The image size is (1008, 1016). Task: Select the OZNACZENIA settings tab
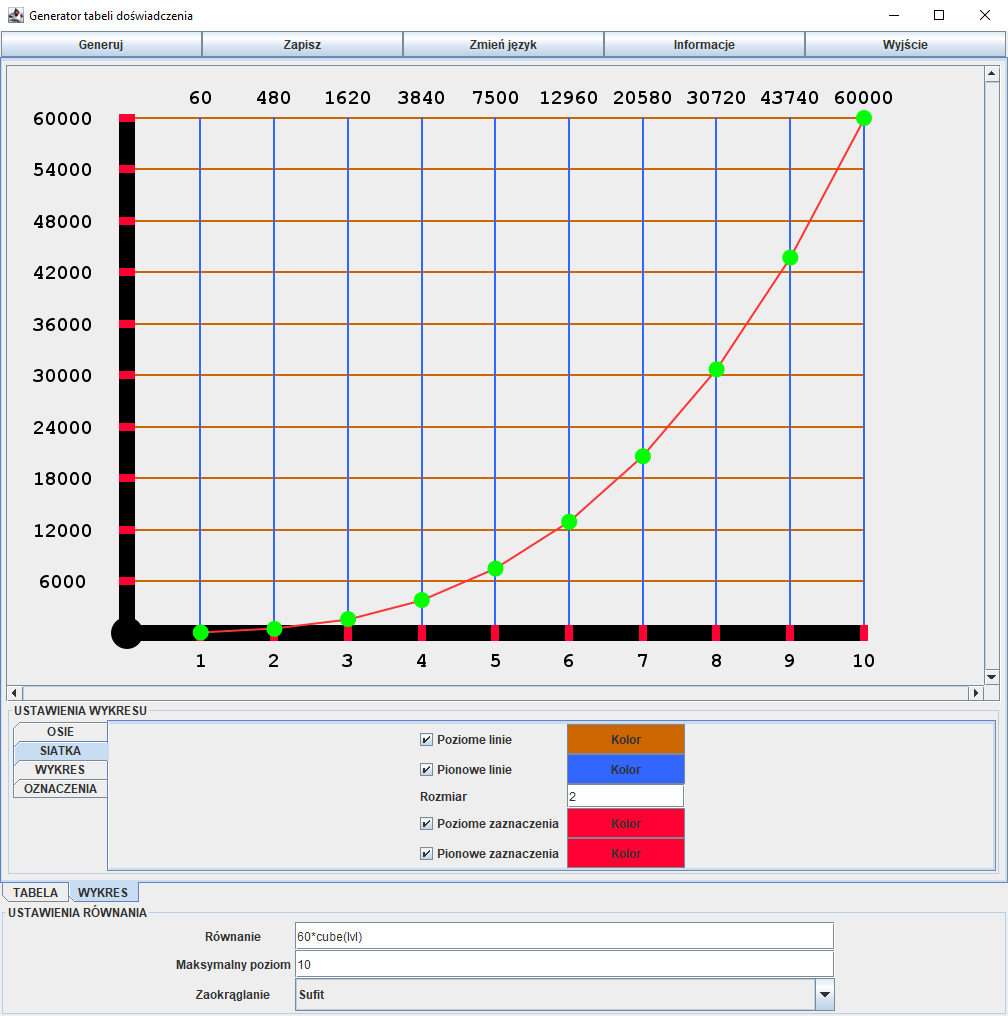click(x=59, y=789)
